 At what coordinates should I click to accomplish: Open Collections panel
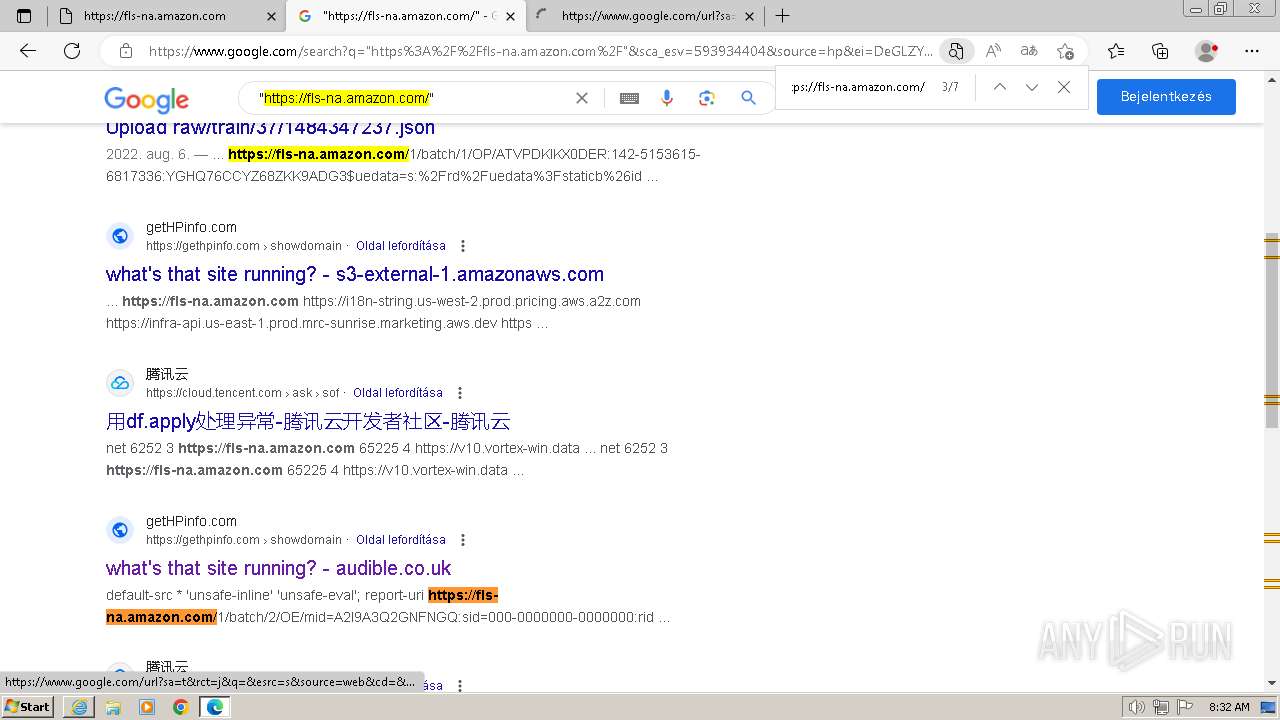pos(1160,51)
